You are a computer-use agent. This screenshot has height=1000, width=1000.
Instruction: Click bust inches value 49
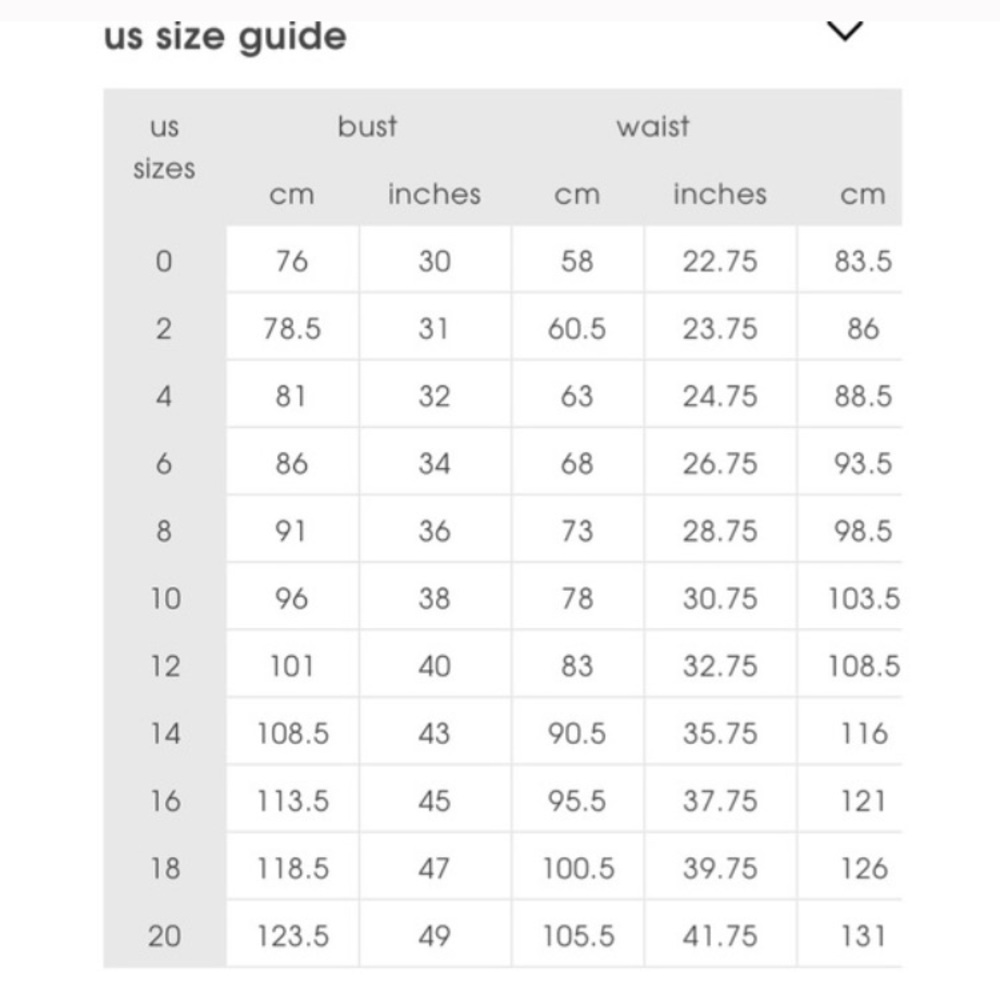point(434,936)
